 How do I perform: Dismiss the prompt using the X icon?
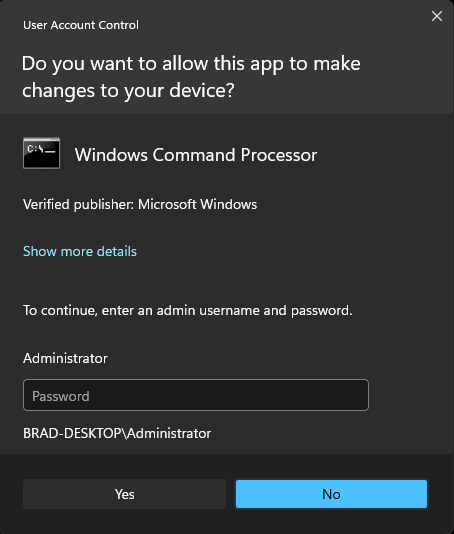[437, 16]
